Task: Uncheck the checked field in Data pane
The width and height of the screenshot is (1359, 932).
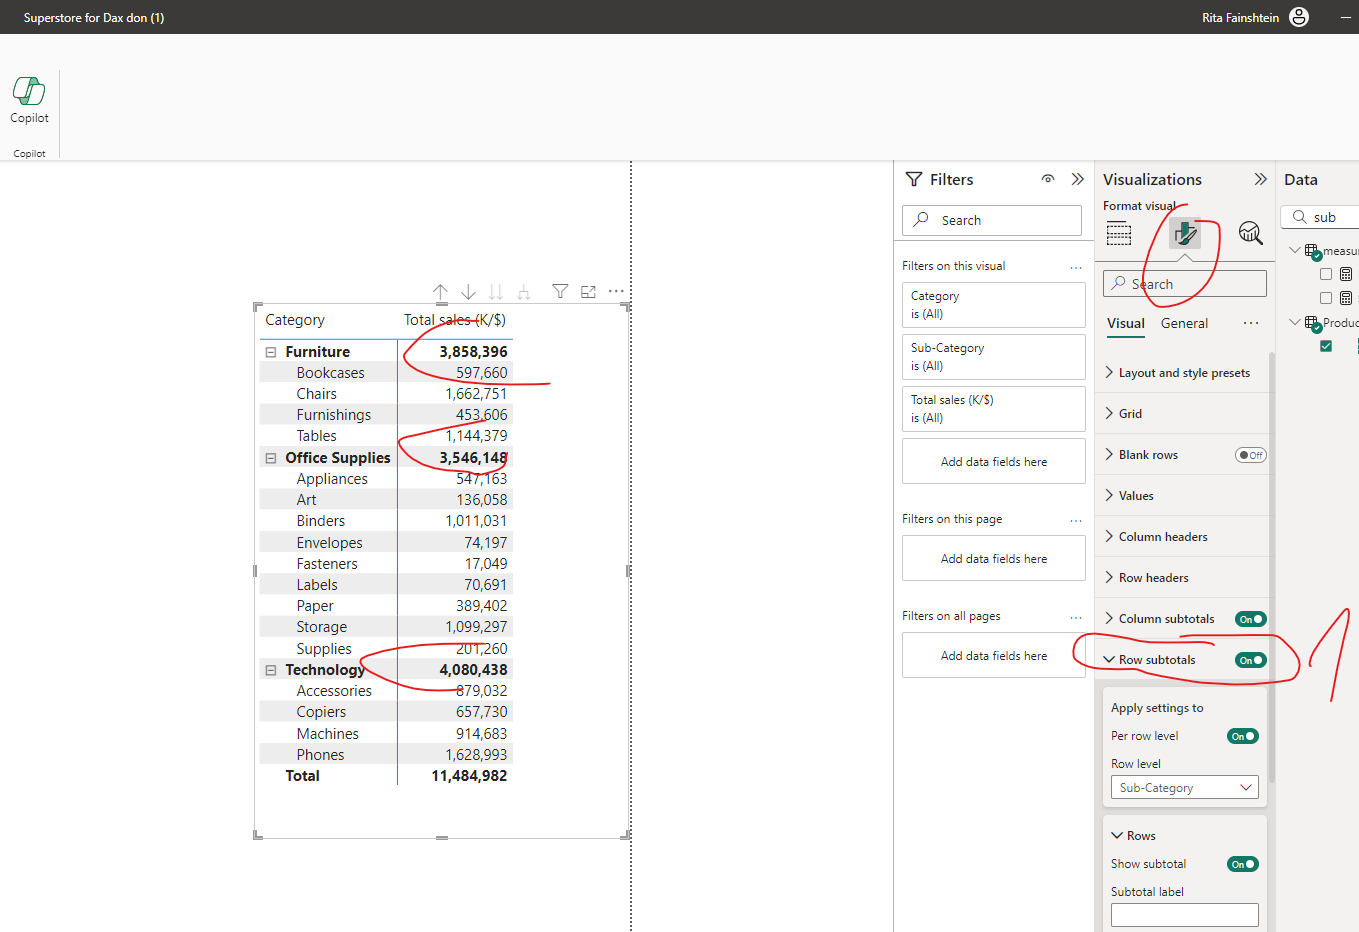Action: point(1326,346)
